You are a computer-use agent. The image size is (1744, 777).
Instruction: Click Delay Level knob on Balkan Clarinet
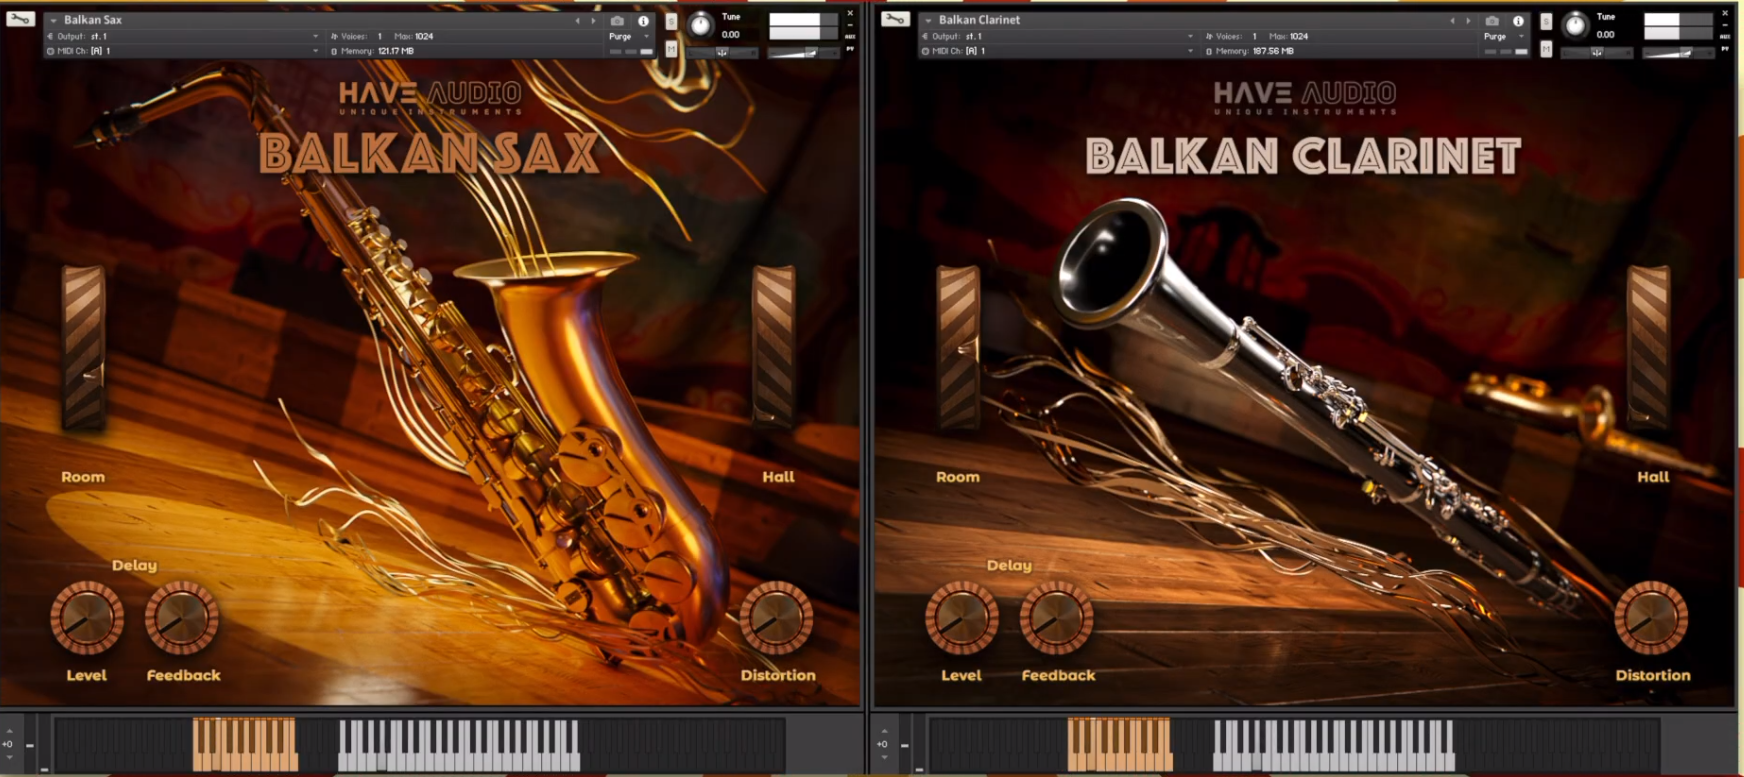[x=962, y=618]
